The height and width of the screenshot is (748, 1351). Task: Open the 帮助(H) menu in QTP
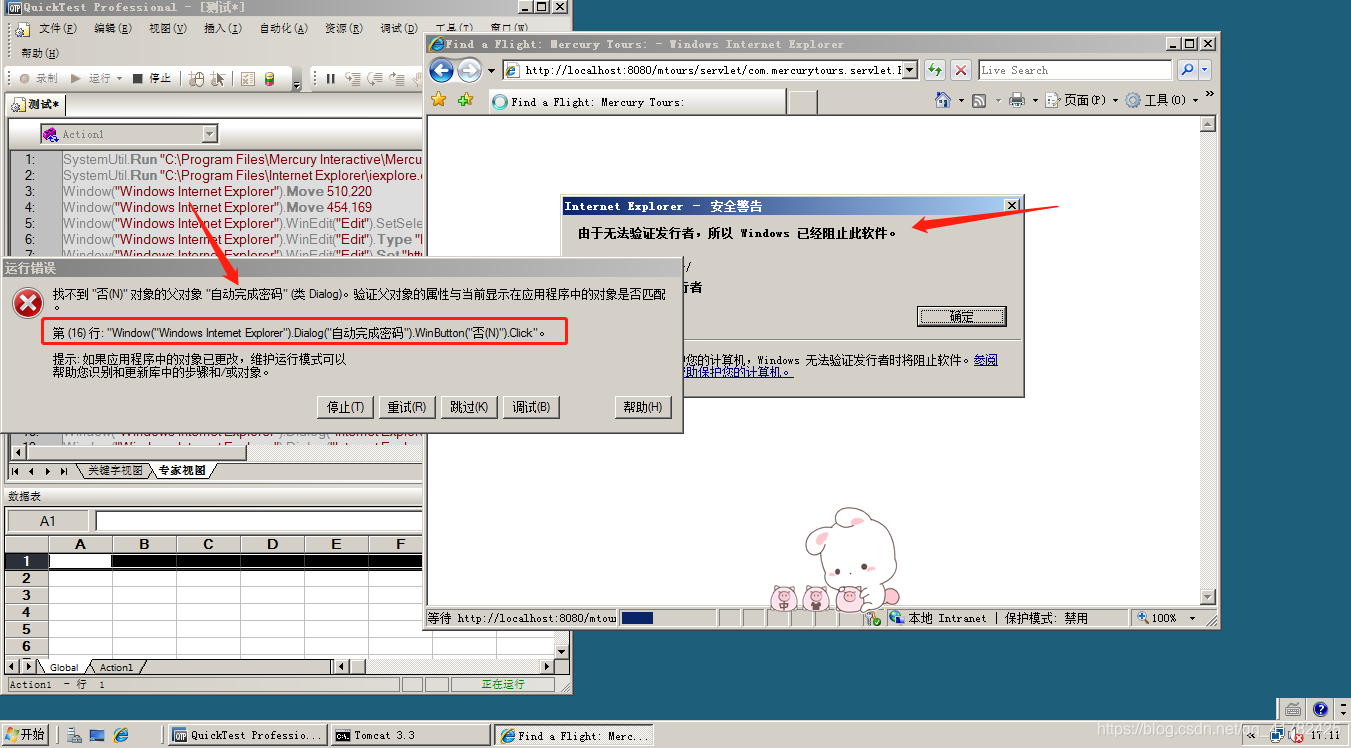coord(39,53)
